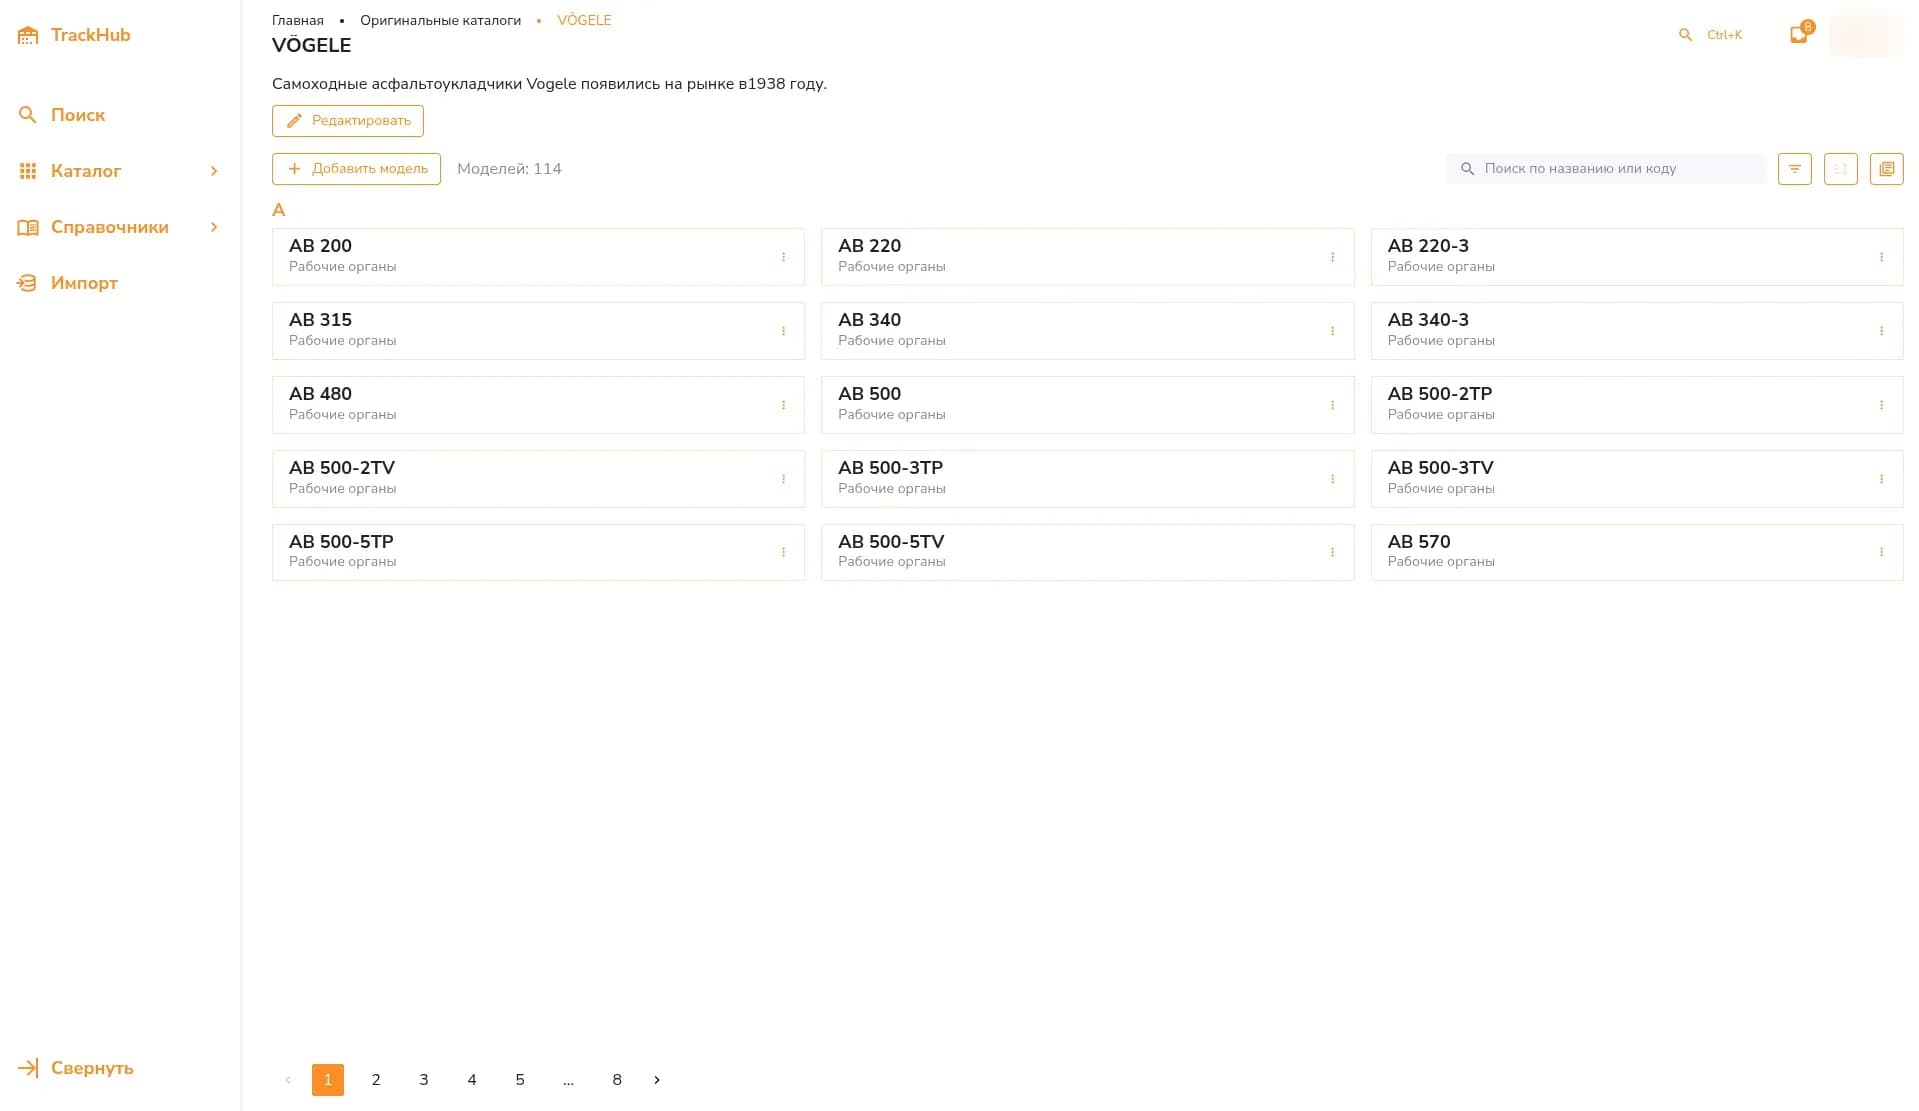Open global search with Ctrl+K hint
The width and height of the screenshot is (1919, 1111).
point(1710,35)
